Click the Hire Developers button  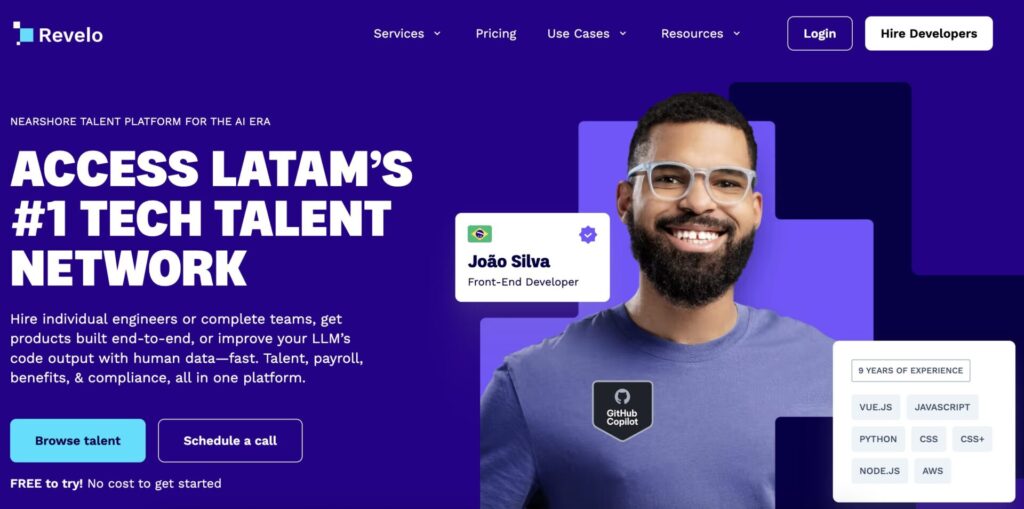pos(929,33)
